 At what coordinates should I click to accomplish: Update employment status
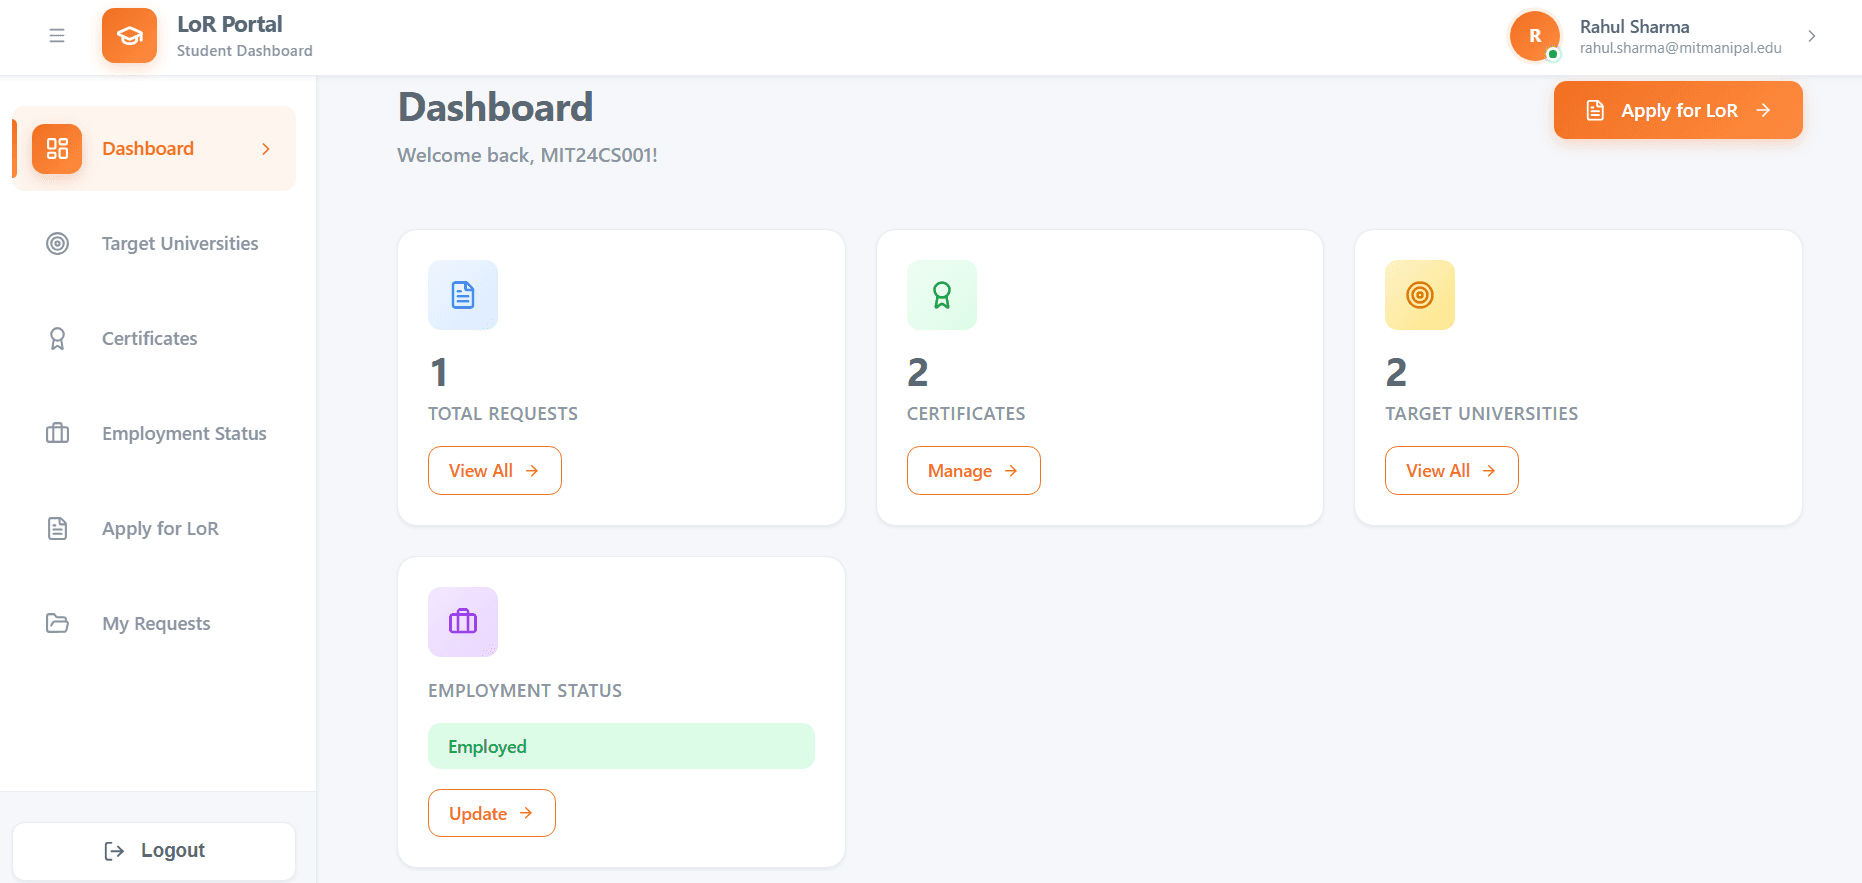491,814
